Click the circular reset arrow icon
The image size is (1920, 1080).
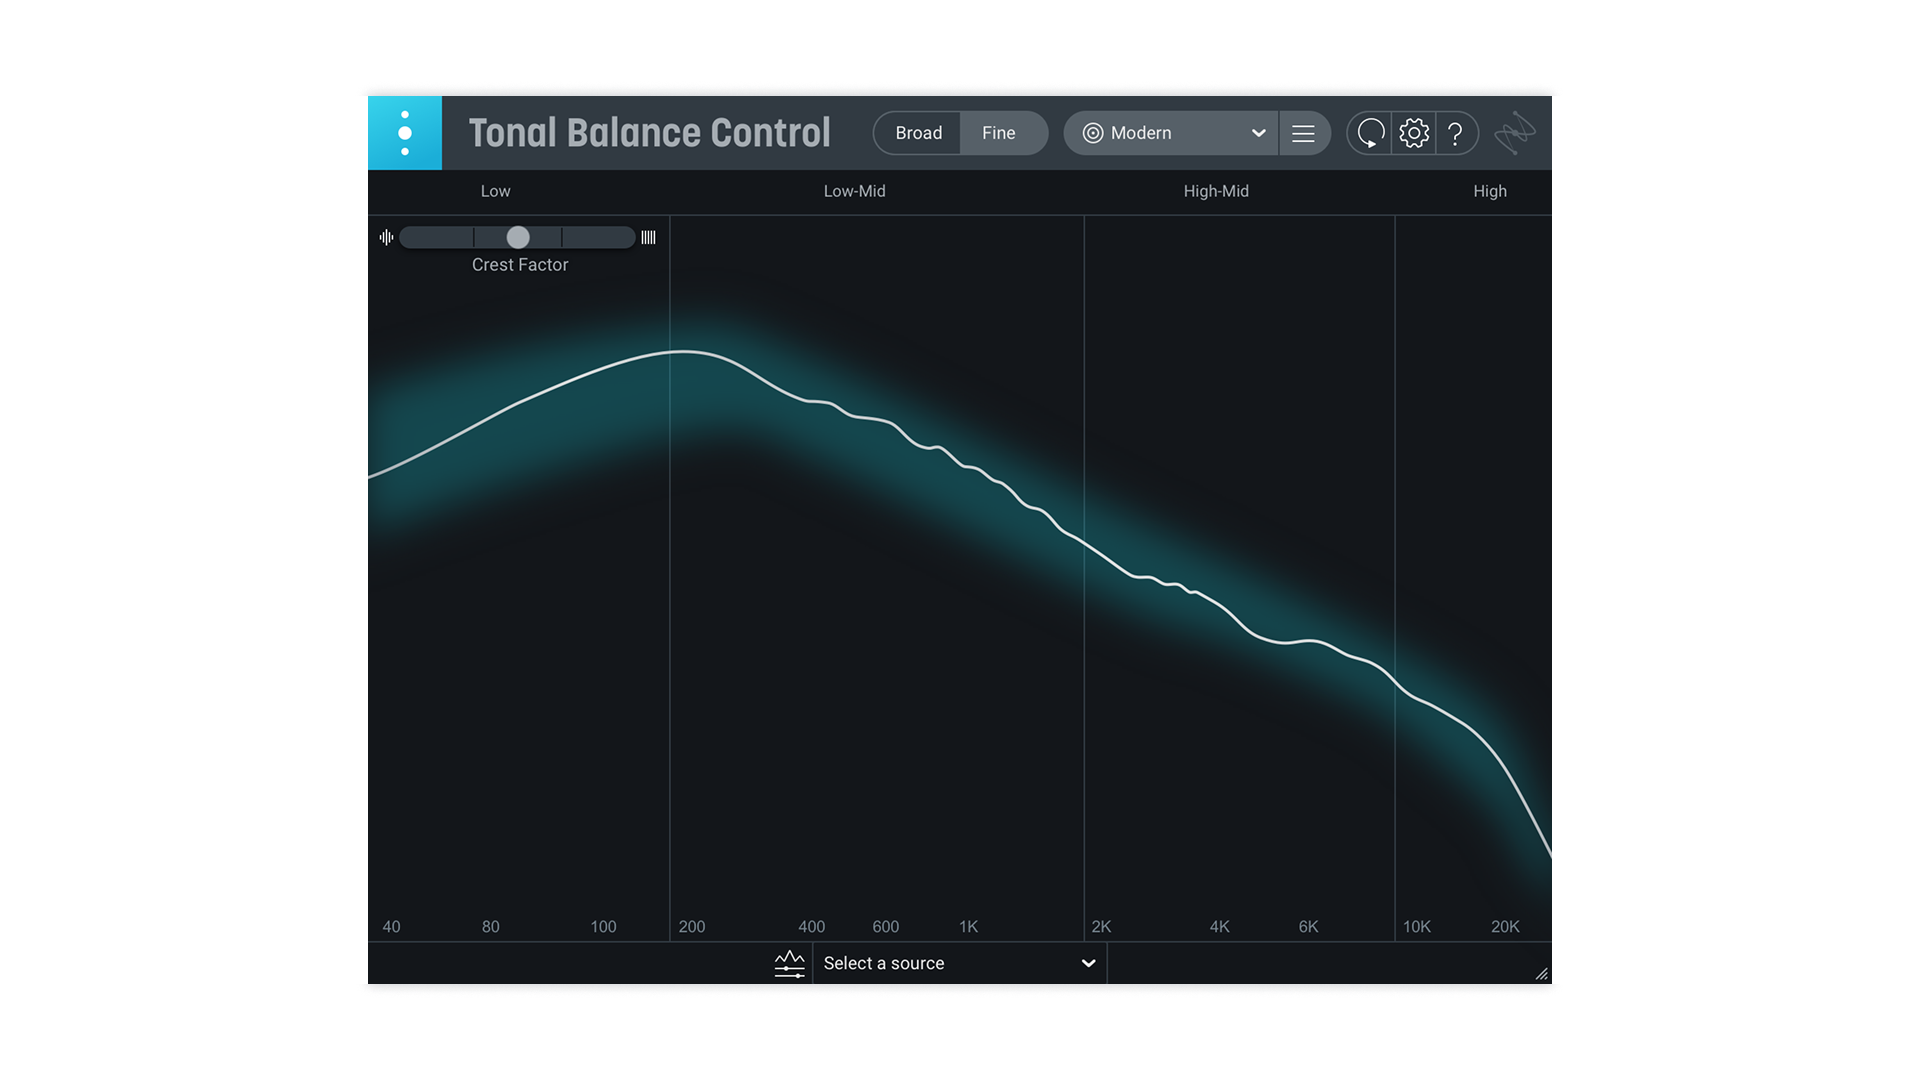(x=1371, y=133)
